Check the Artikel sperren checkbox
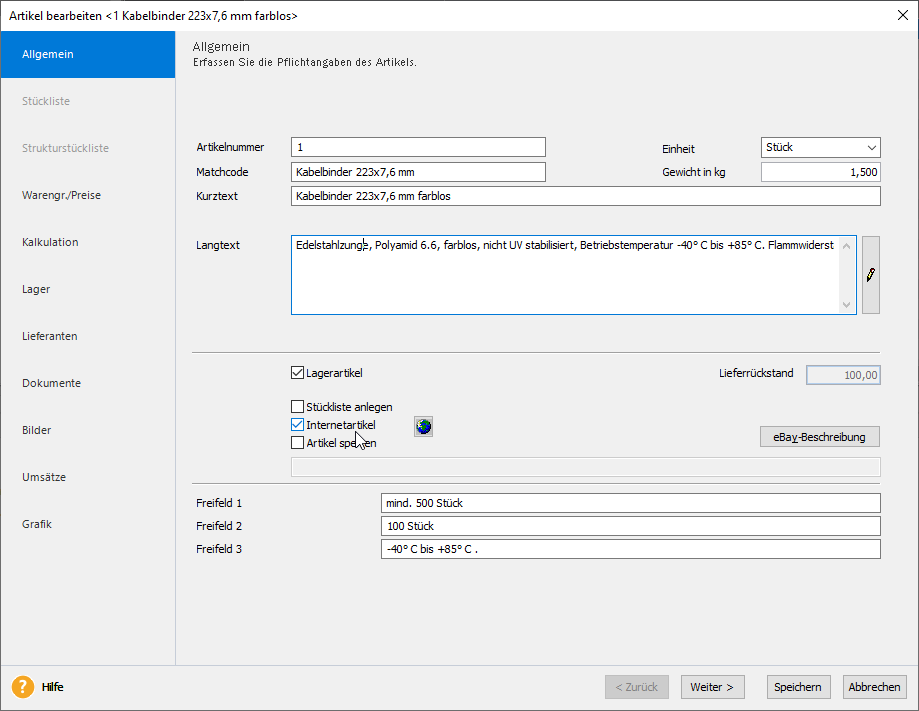Screen dimensions: 919x711 pos(297,443)
